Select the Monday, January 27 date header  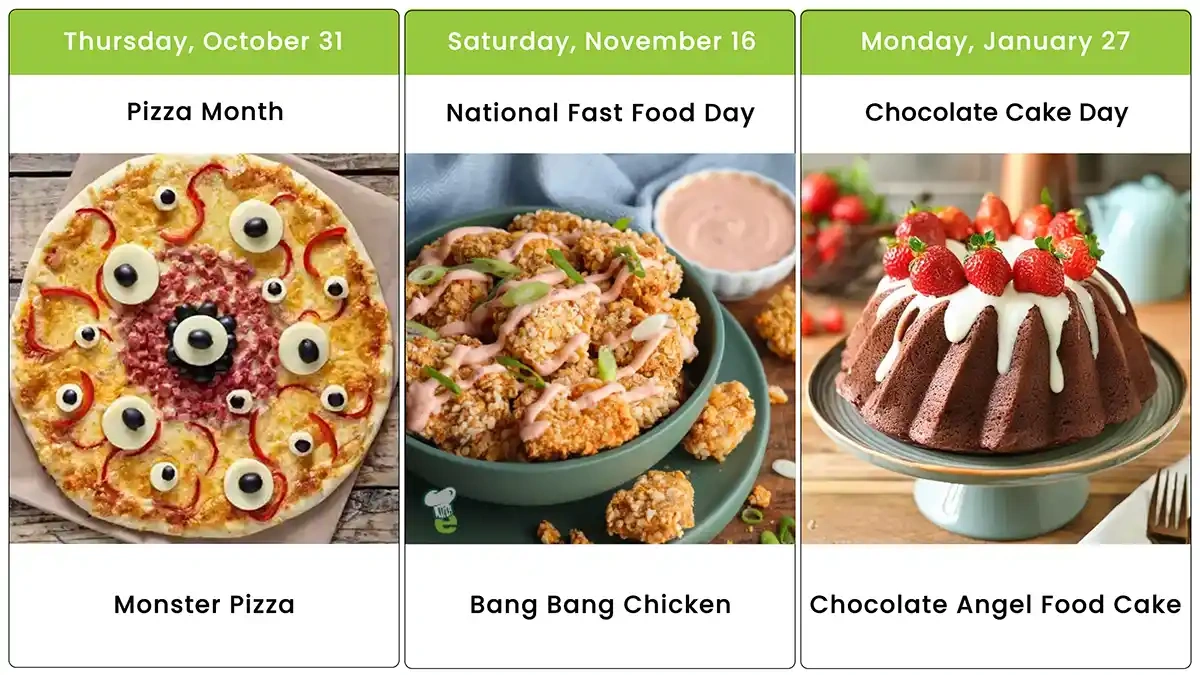(x=995, y=42)
